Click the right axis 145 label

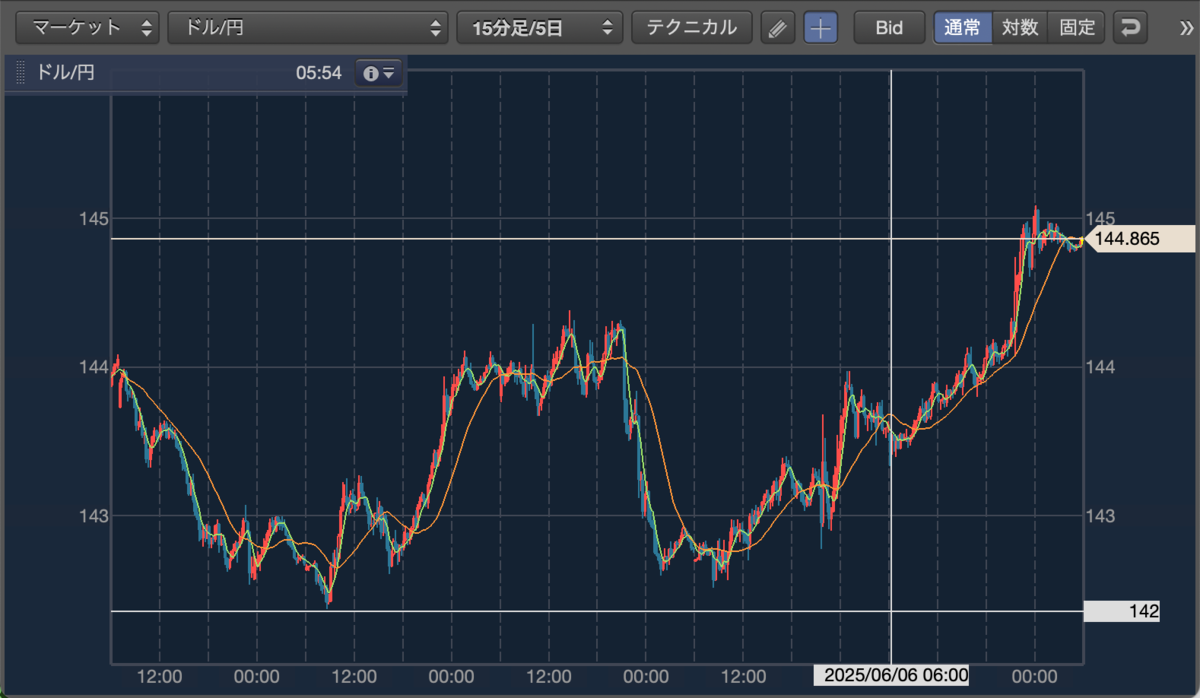coord(1100,218)
